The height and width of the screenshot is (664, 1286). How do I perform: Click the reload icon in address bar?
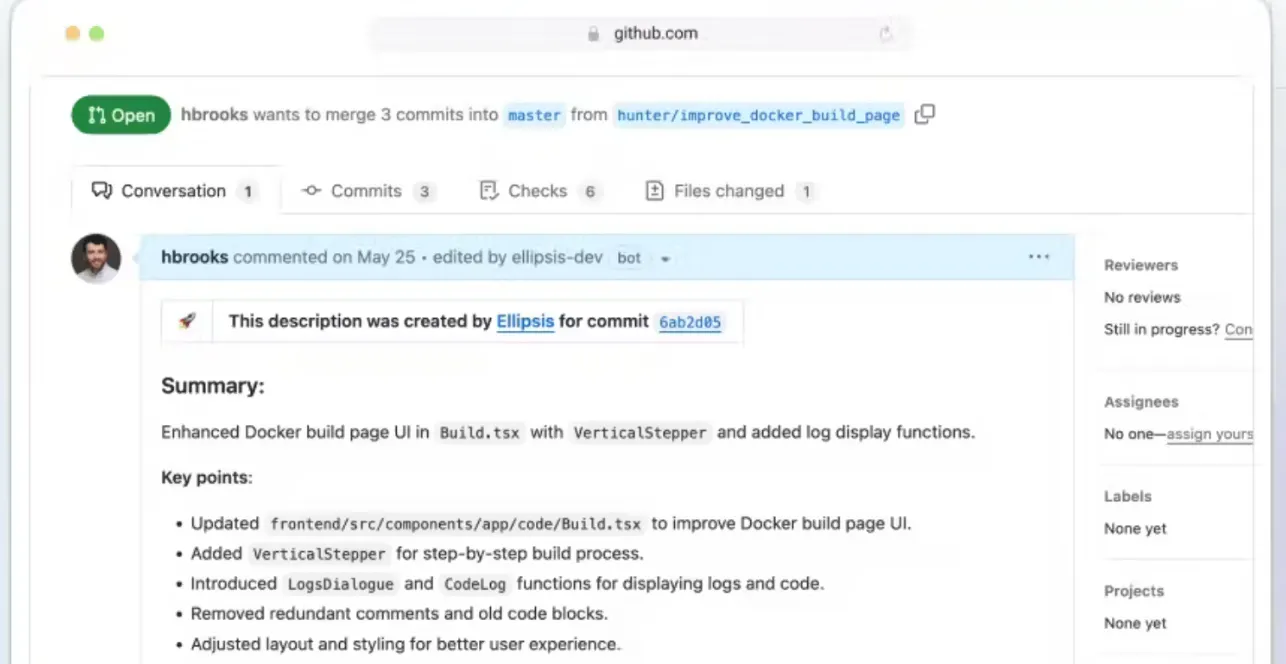(886, 34)
